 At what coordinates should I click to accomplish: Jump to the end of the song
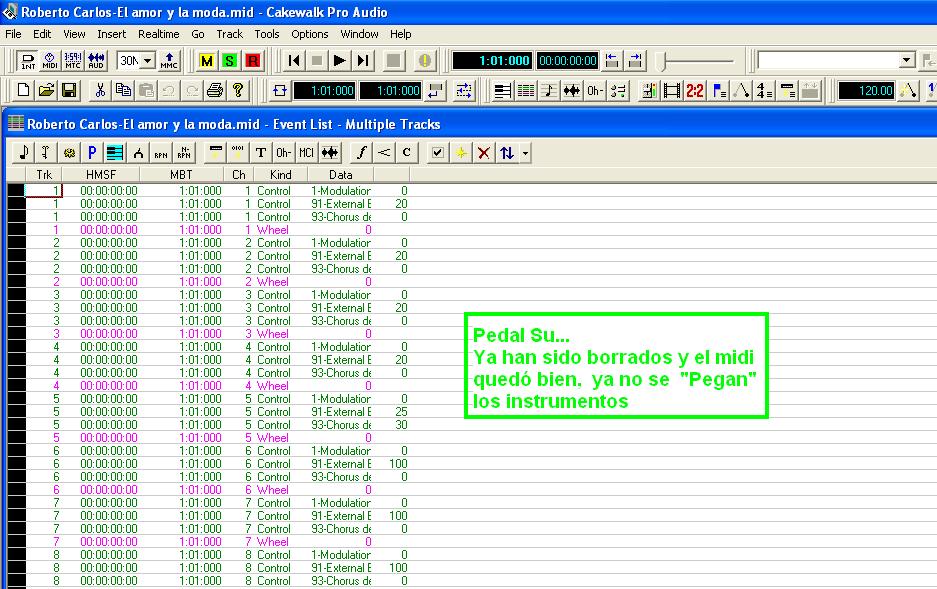362,60
